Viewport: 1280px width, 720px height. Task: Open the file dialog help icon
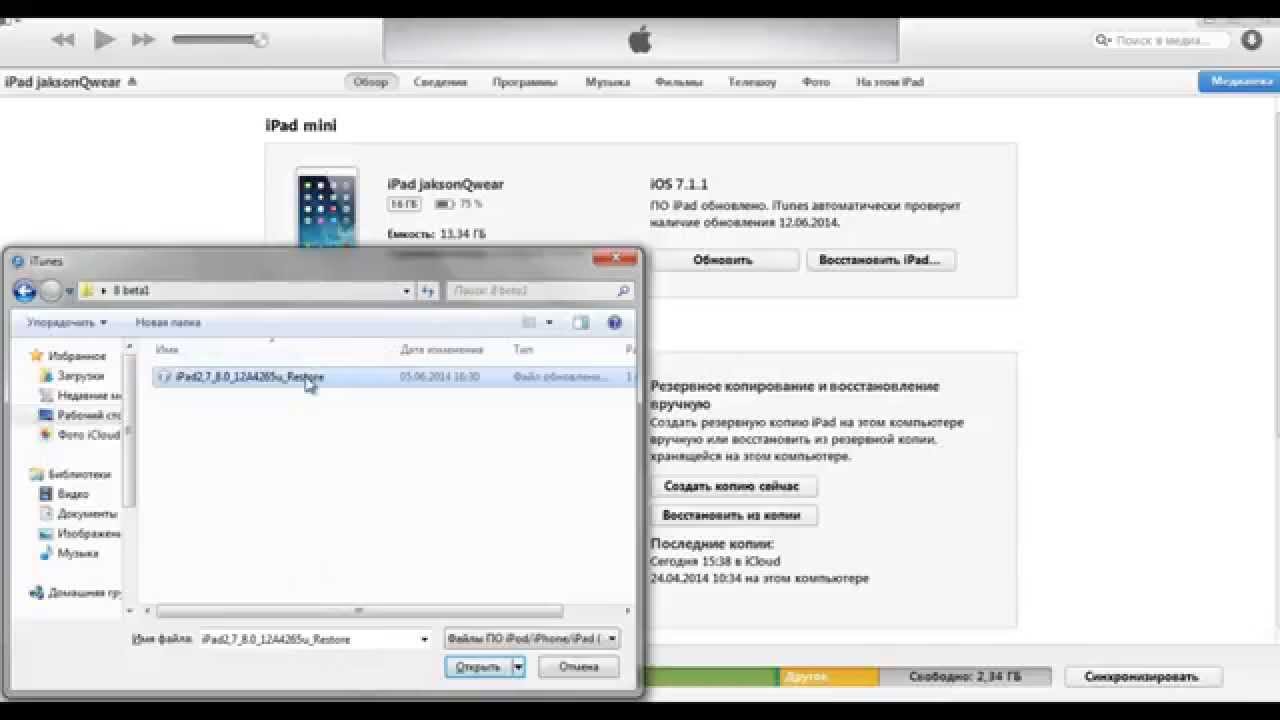[615, 323]
